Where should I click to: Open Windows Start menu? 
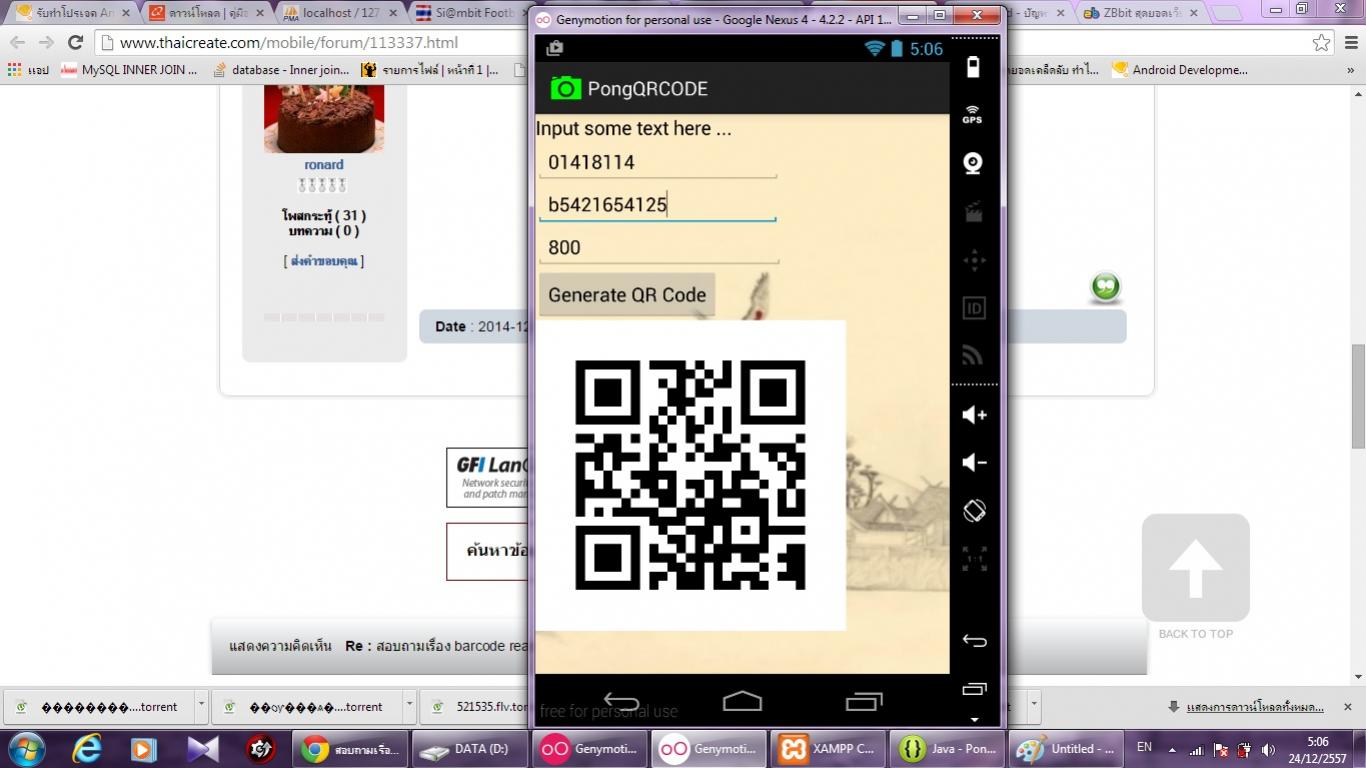(x=25, y=748)
